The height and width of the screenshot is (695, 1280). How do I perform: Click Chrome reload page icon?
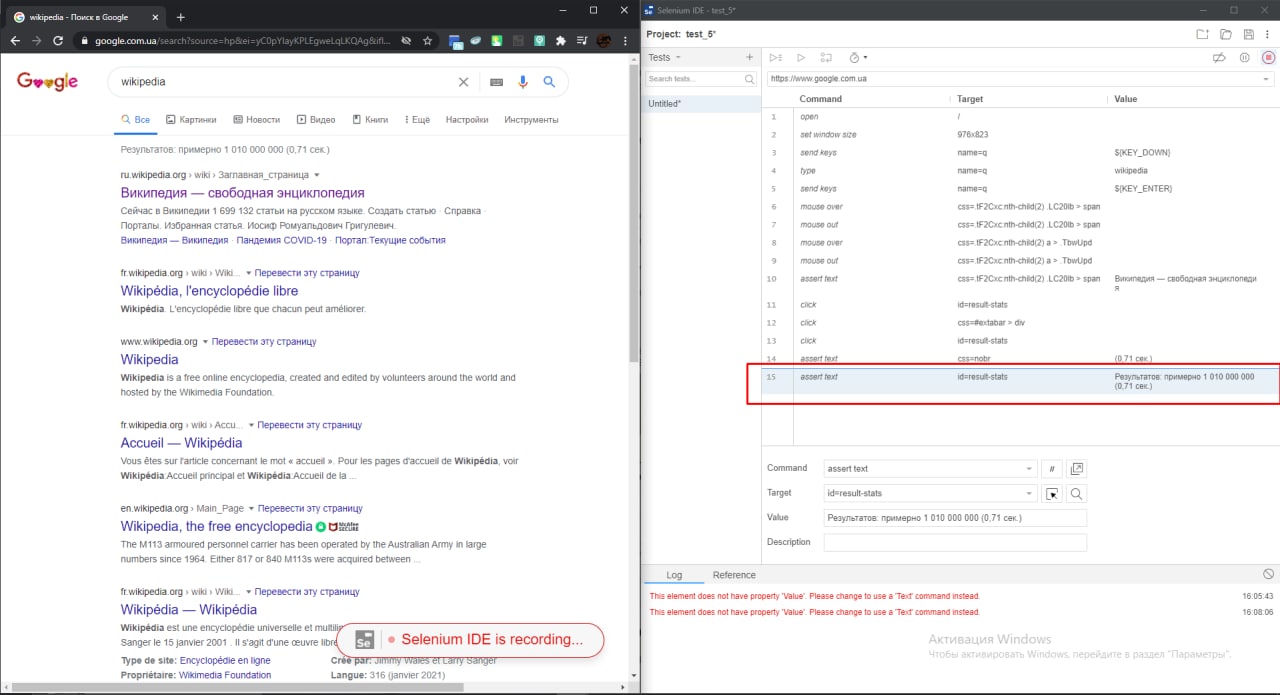pyautogui.click(x=58, y=41)
